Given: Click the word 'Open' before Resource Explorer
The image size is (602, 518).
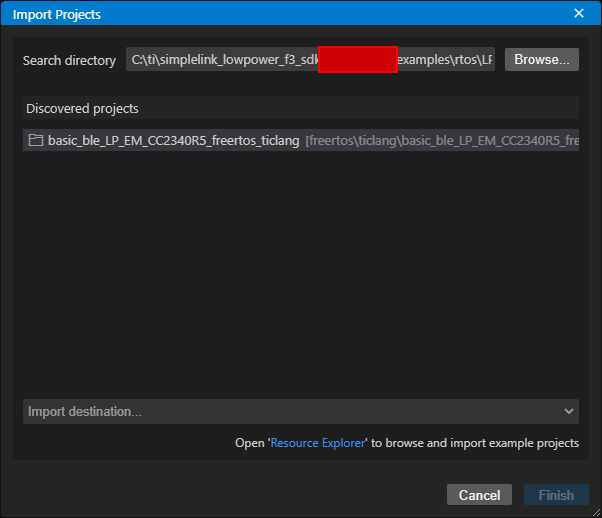Looking at the screenshot, I should click(249, 443).
